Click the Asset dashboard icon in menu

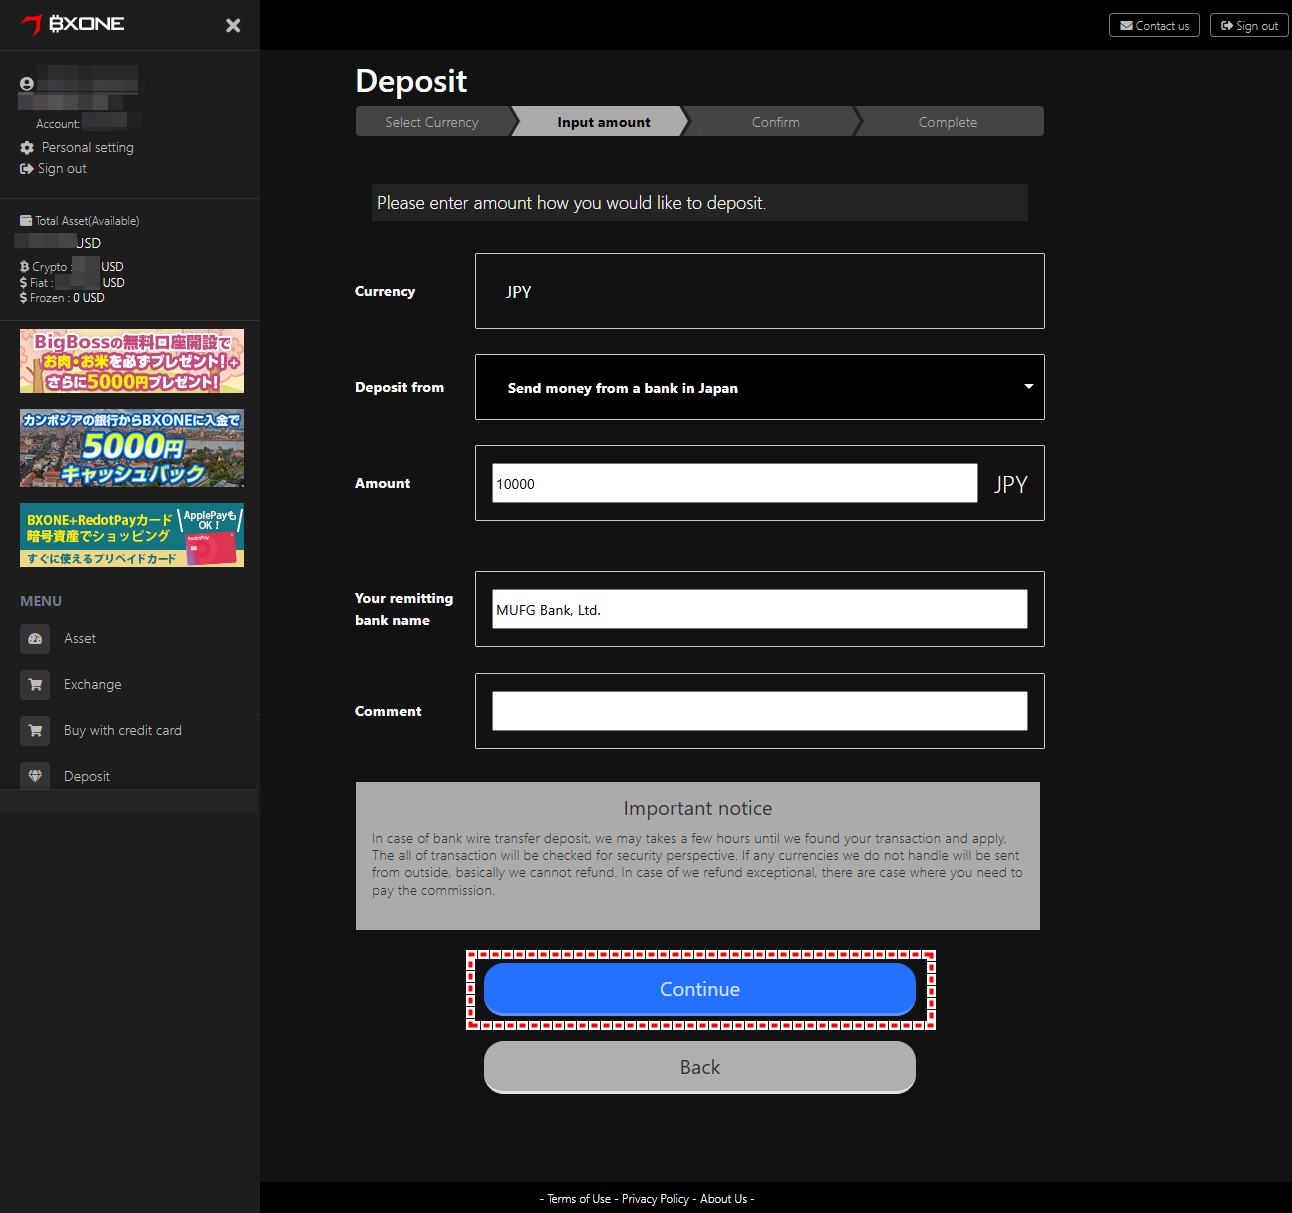coord(35,638)
